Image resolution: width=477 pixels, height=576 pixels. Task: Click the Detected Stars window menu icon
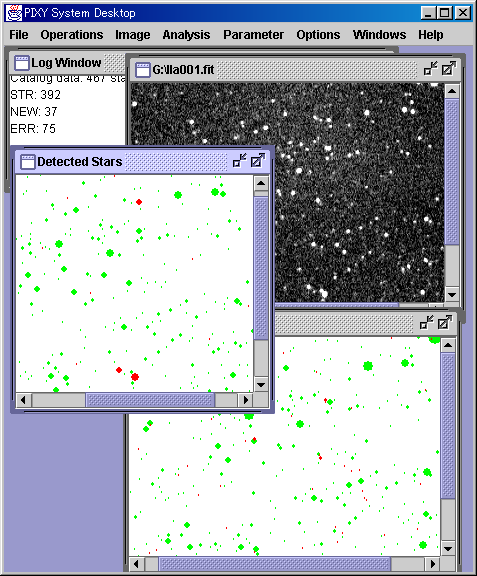point(28,162)
